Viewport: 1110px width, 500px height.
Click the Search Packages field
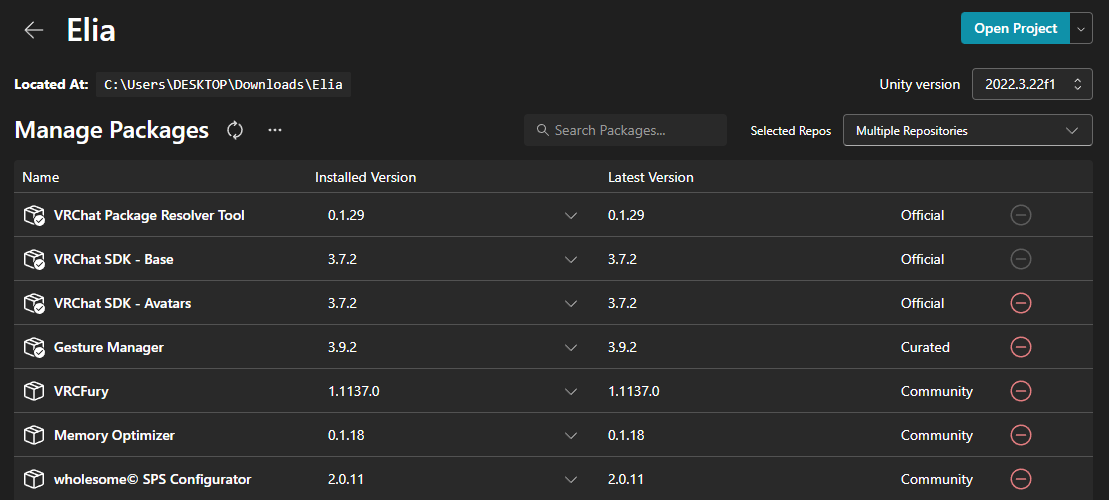click(625, 130)
